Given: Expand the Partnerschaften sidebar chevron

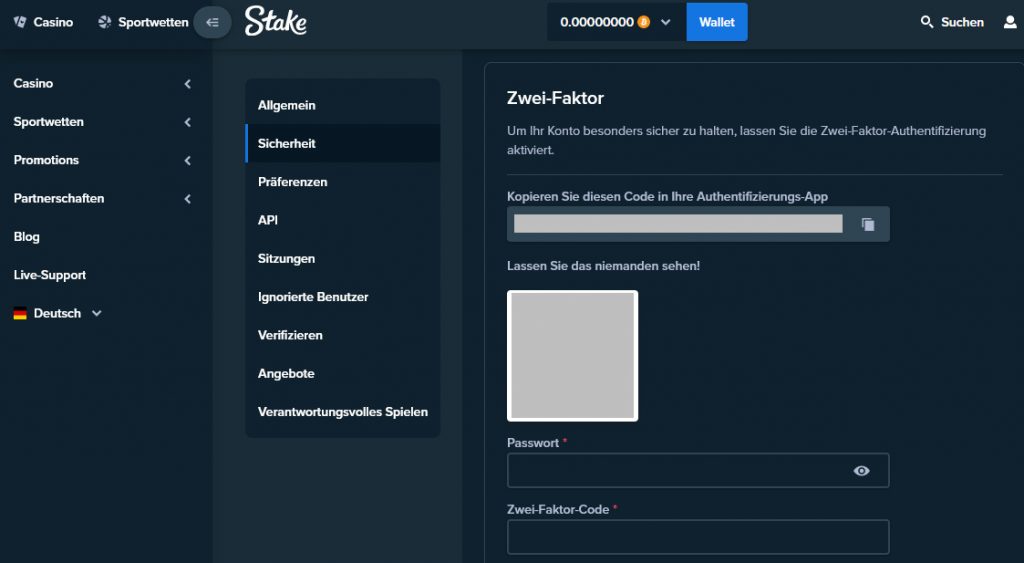Looking at the screenshot, I should pos(187,199).
